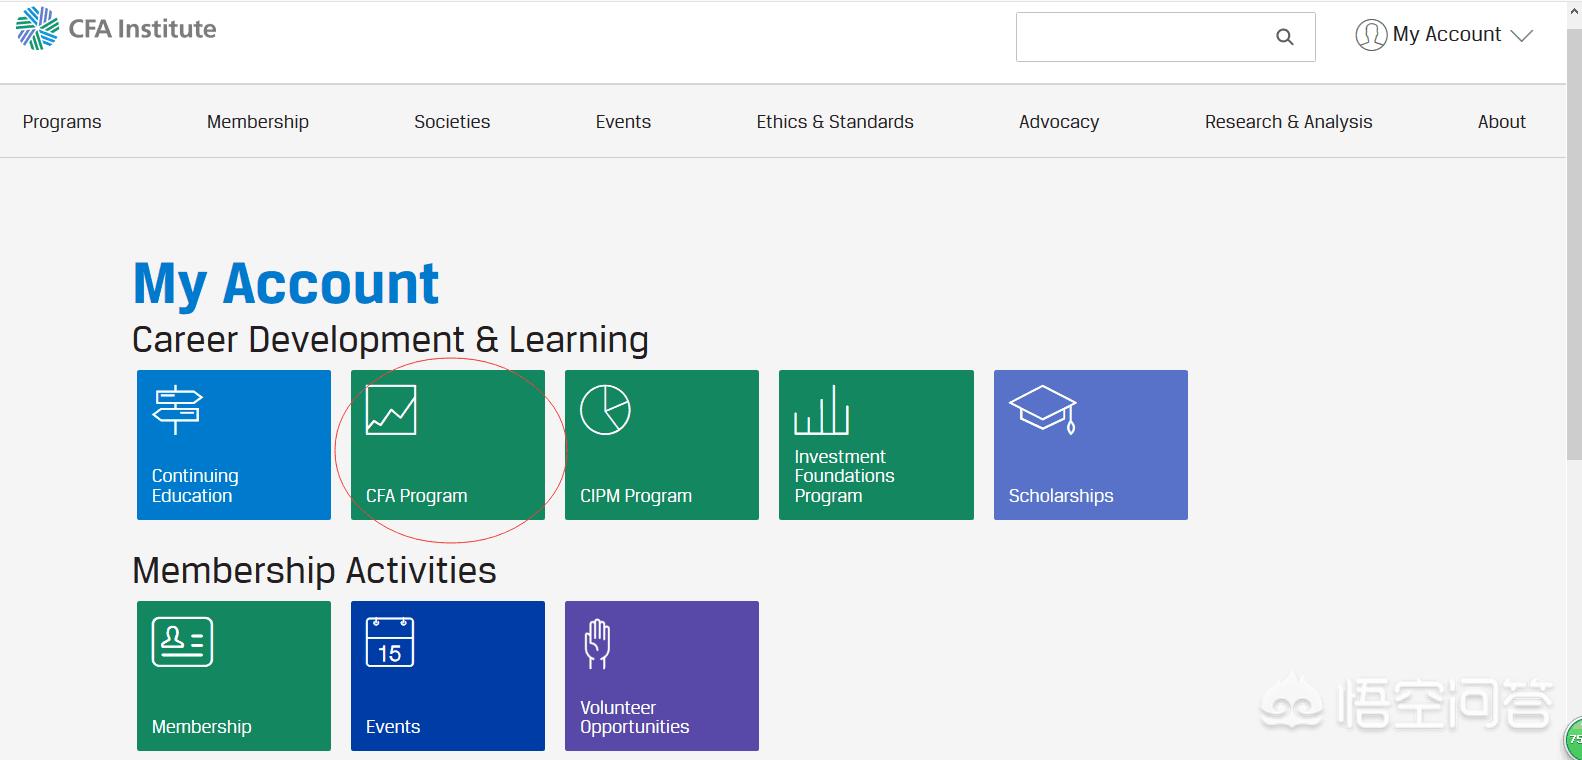Image resolution: width=1582 pixels, height=760 pixels.
Task: Open the Membership navigation menu
Action: click(258, 122)
